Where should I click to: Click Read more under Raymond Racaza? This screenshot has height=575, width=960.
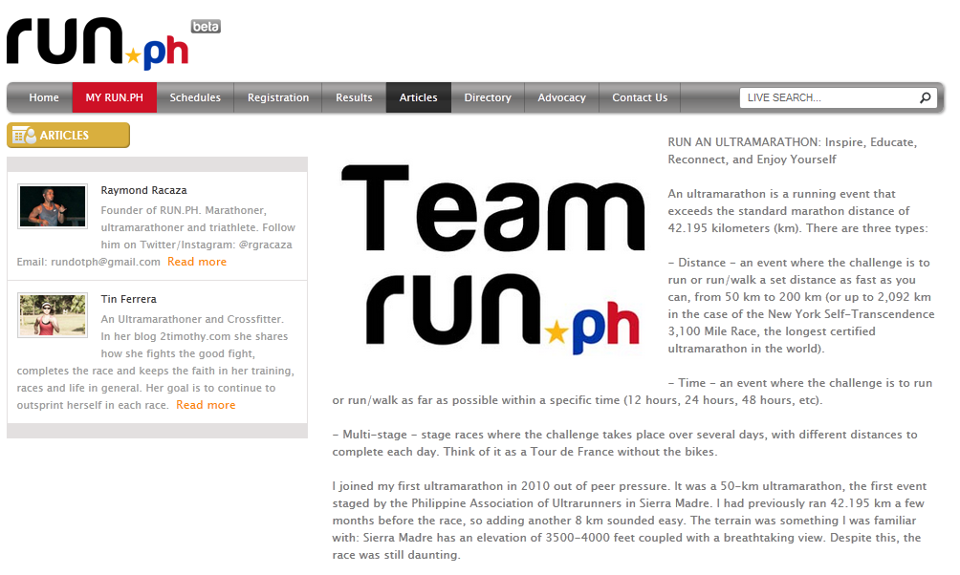(196, 262)
